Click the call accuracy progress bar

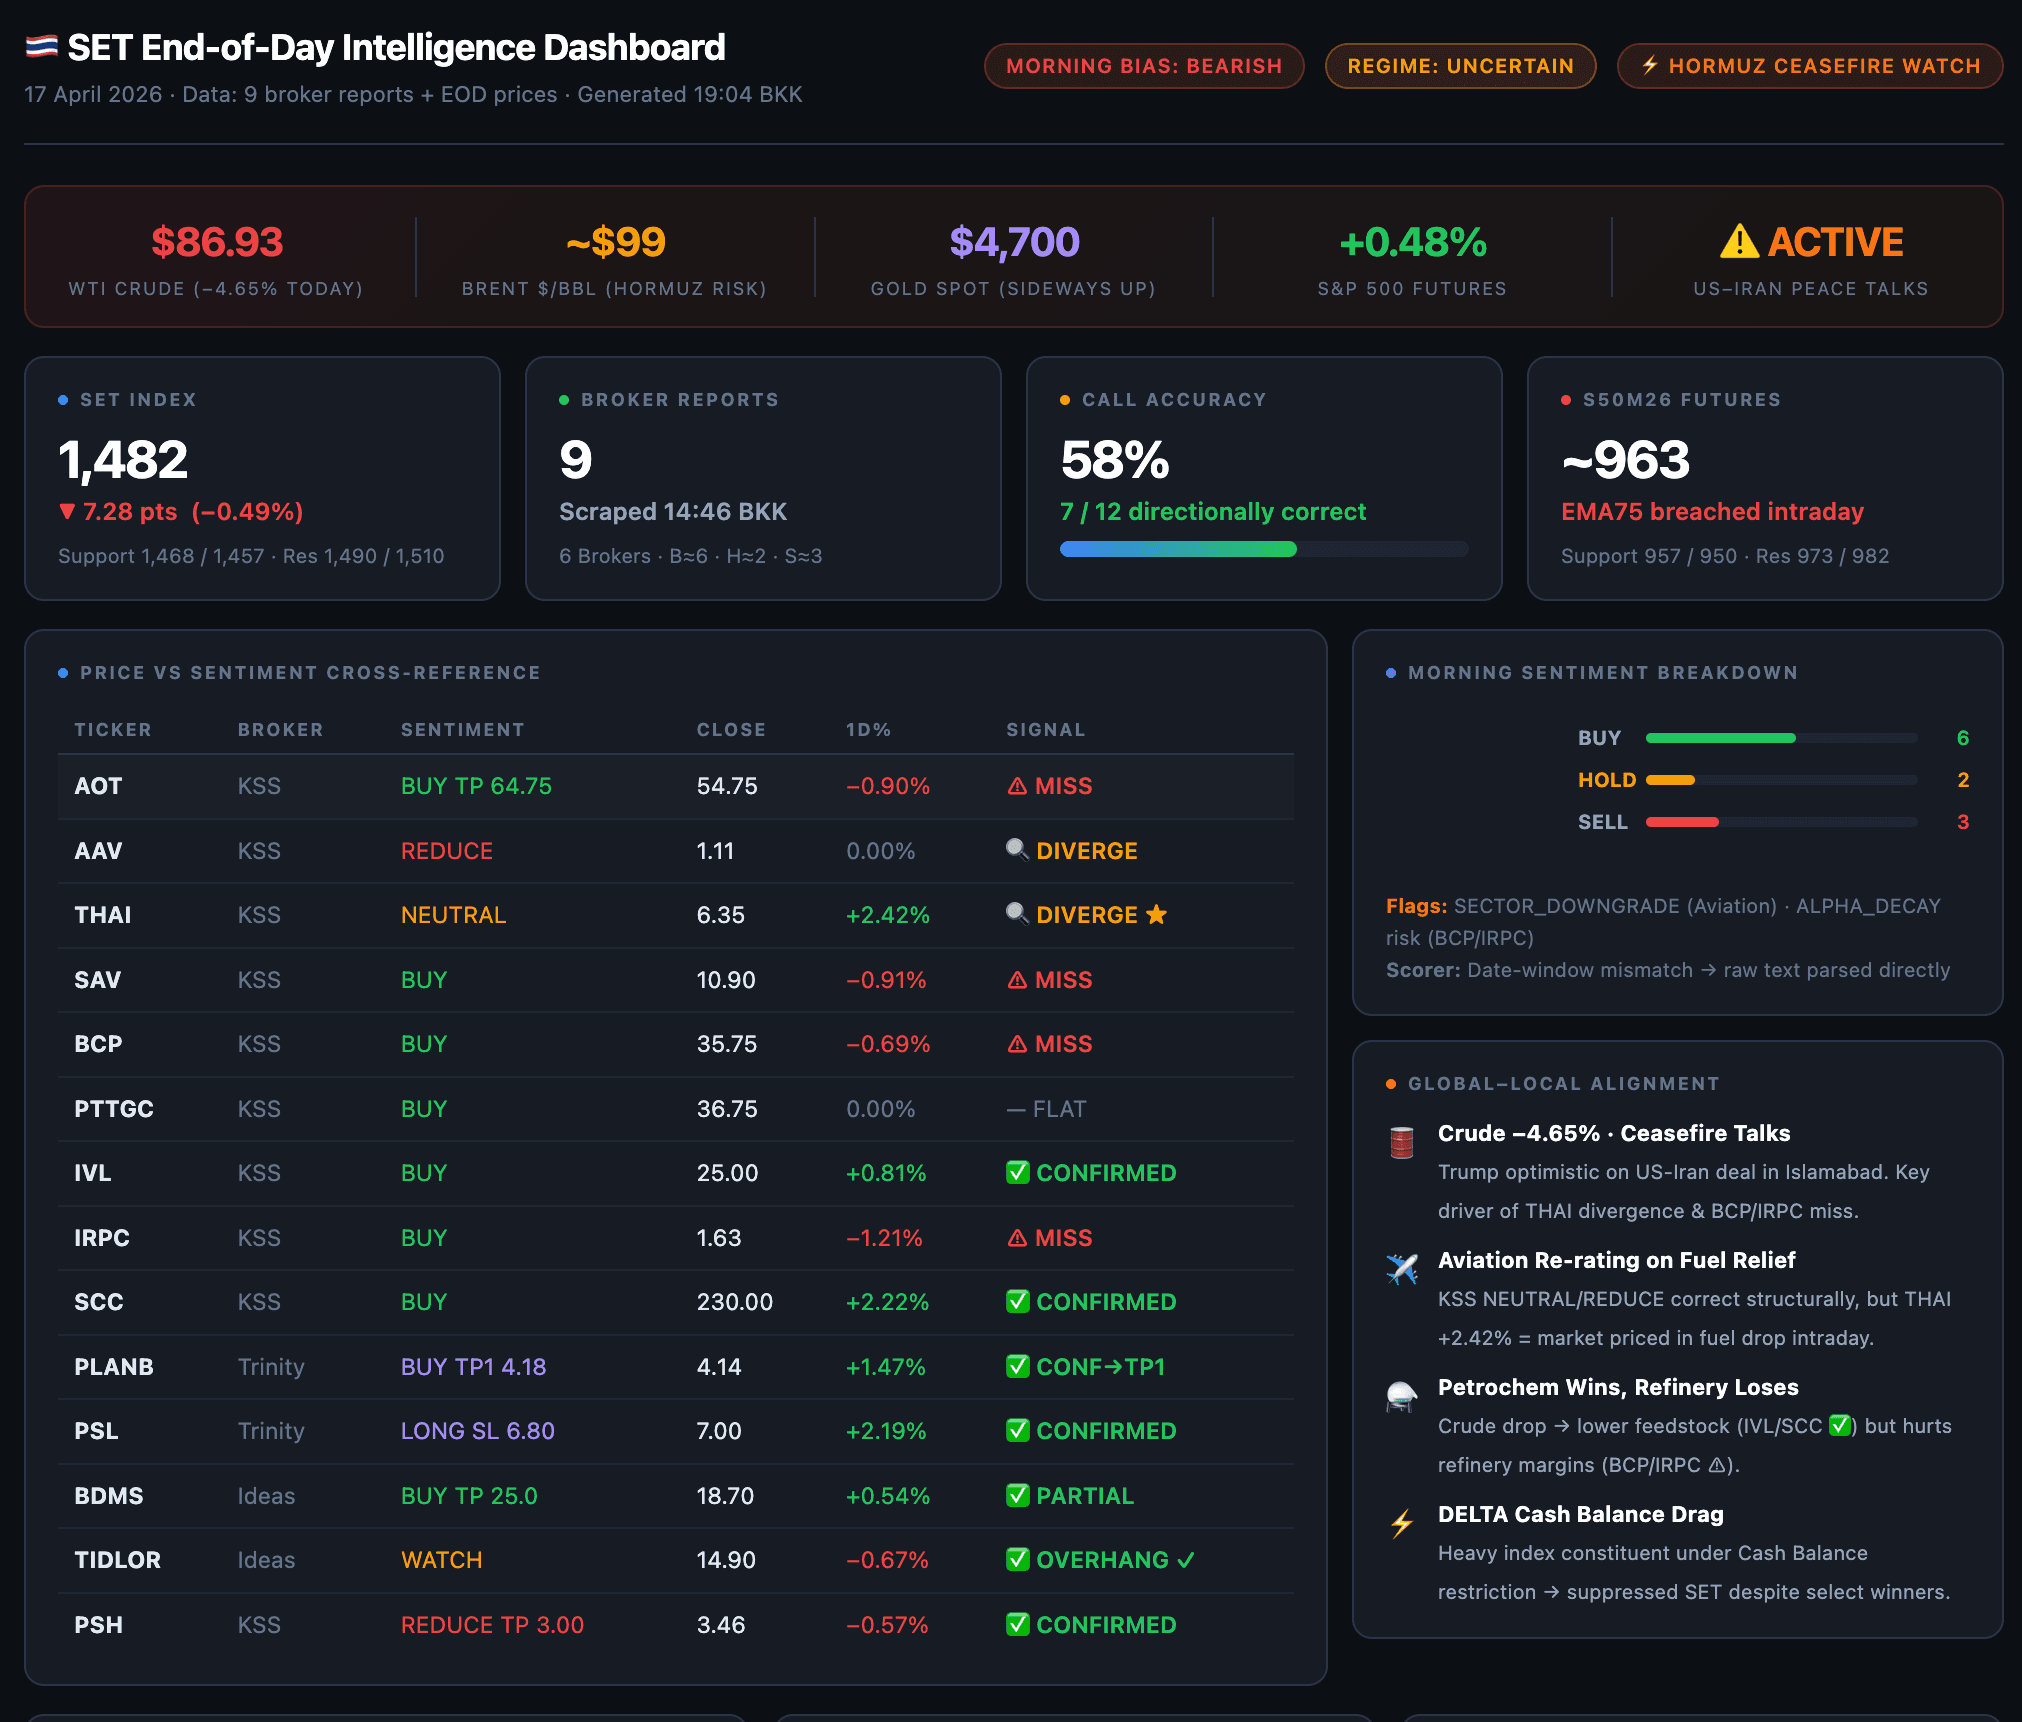[1264, 548]
